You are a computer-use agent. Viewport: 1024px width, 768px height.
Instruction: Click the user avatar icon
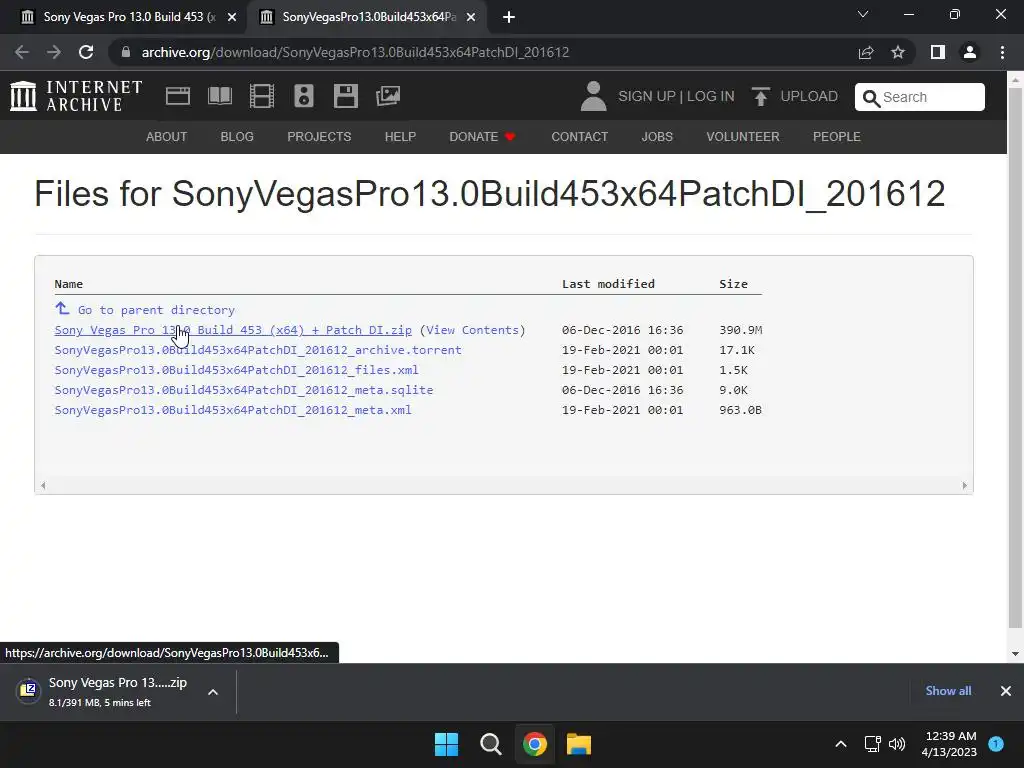(593, 96)
